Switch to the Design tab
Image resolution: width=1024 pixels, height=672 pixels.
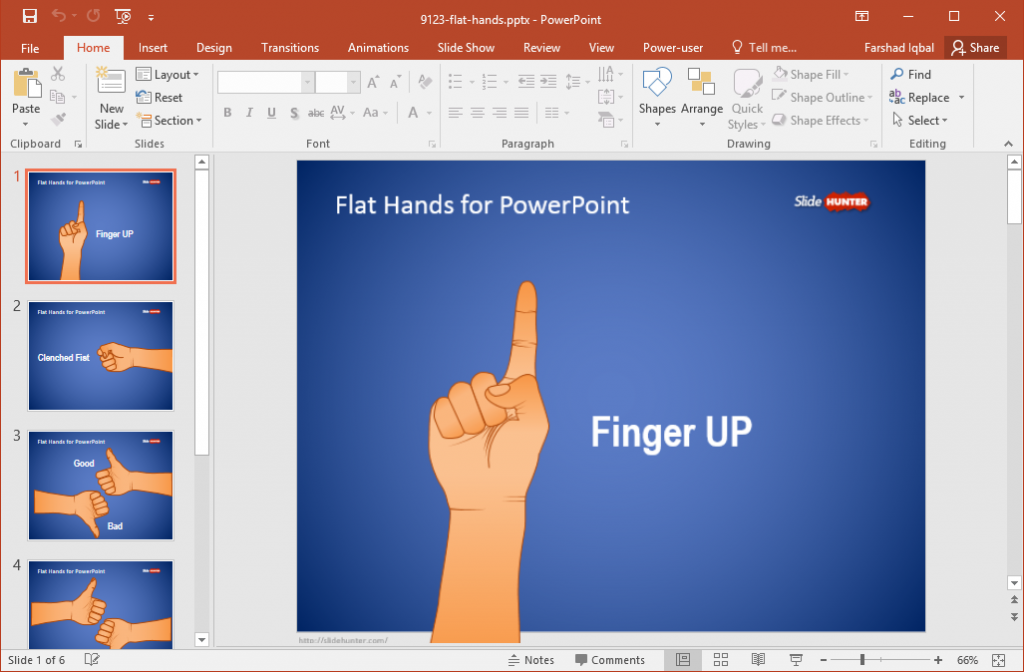click(213, 47)
